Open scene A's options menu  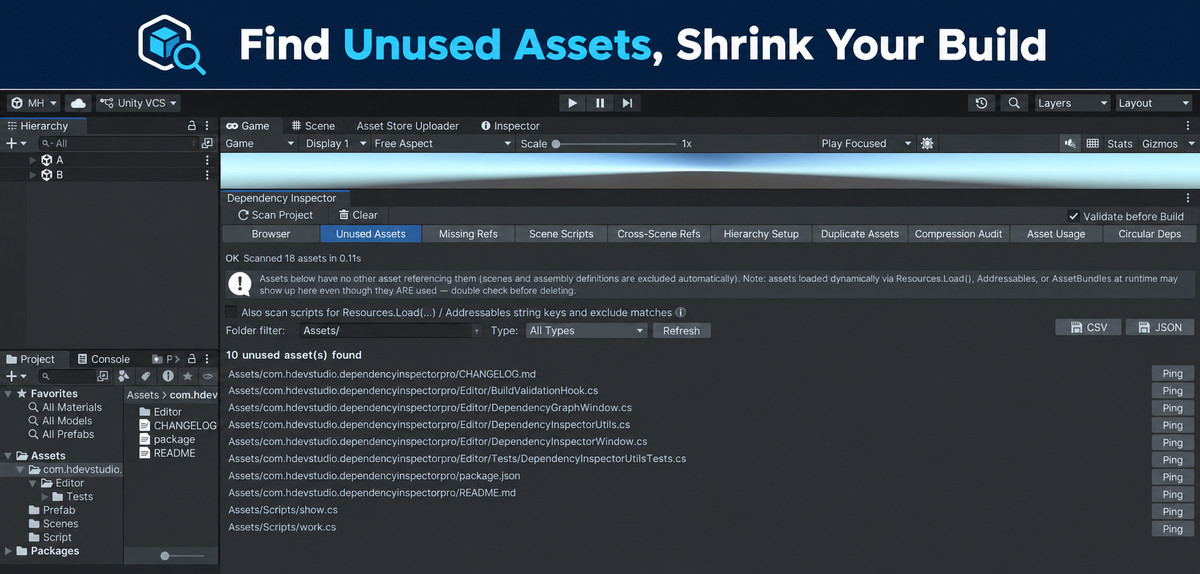[x=207, y=160]
